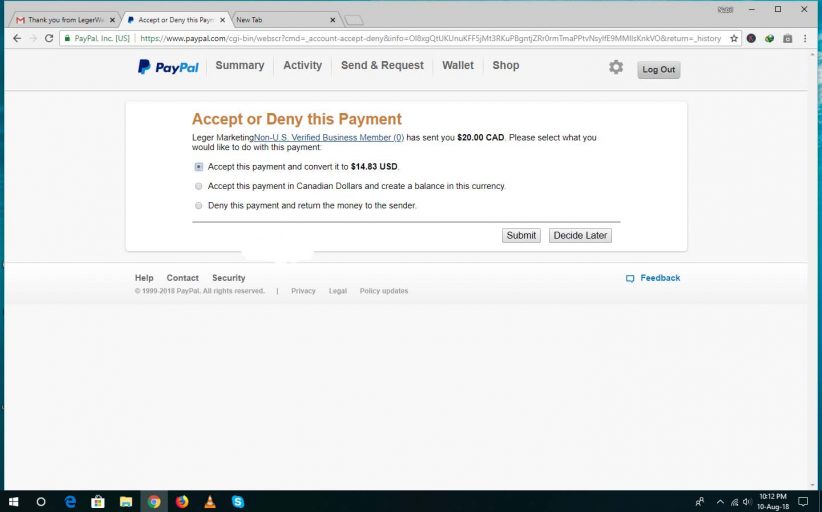
Task: Click the Feedback chat icon
Action: [x=630, y=278]
